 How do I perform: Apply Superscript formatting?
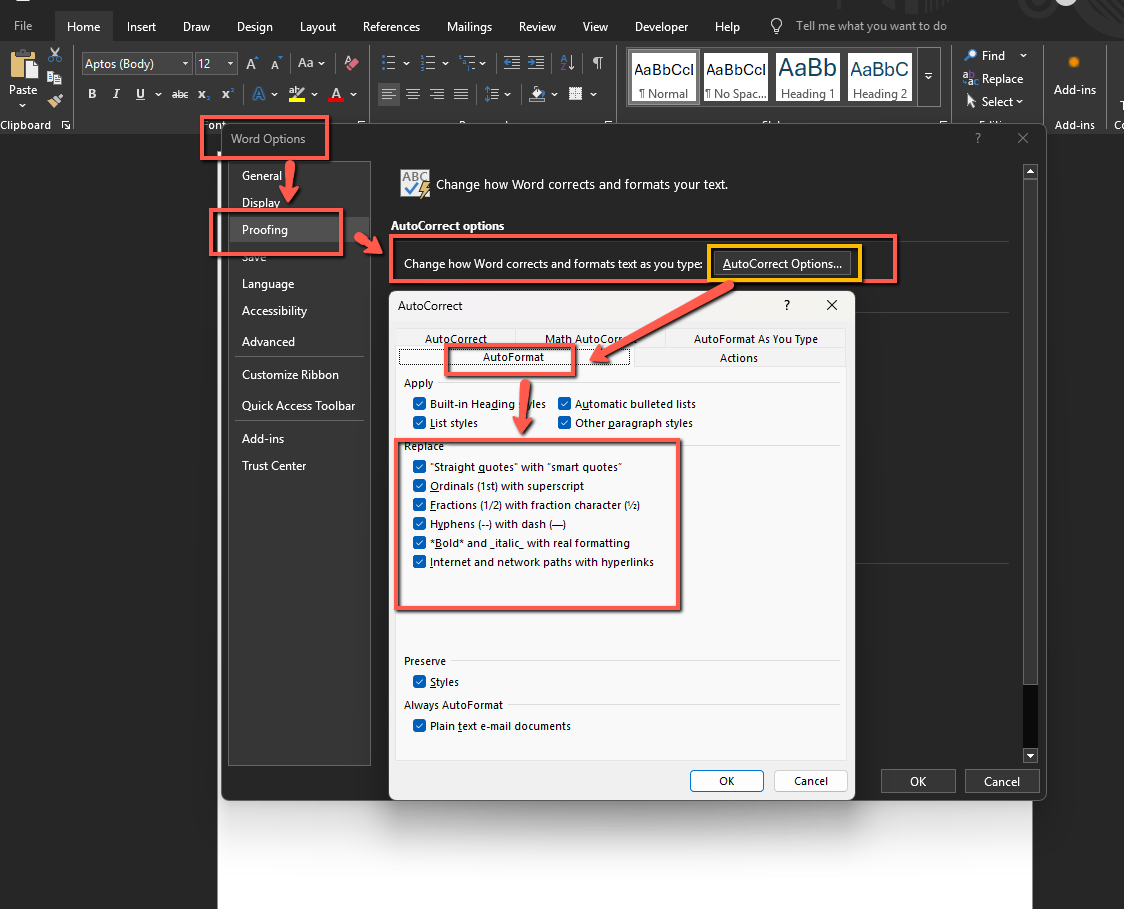227,94
